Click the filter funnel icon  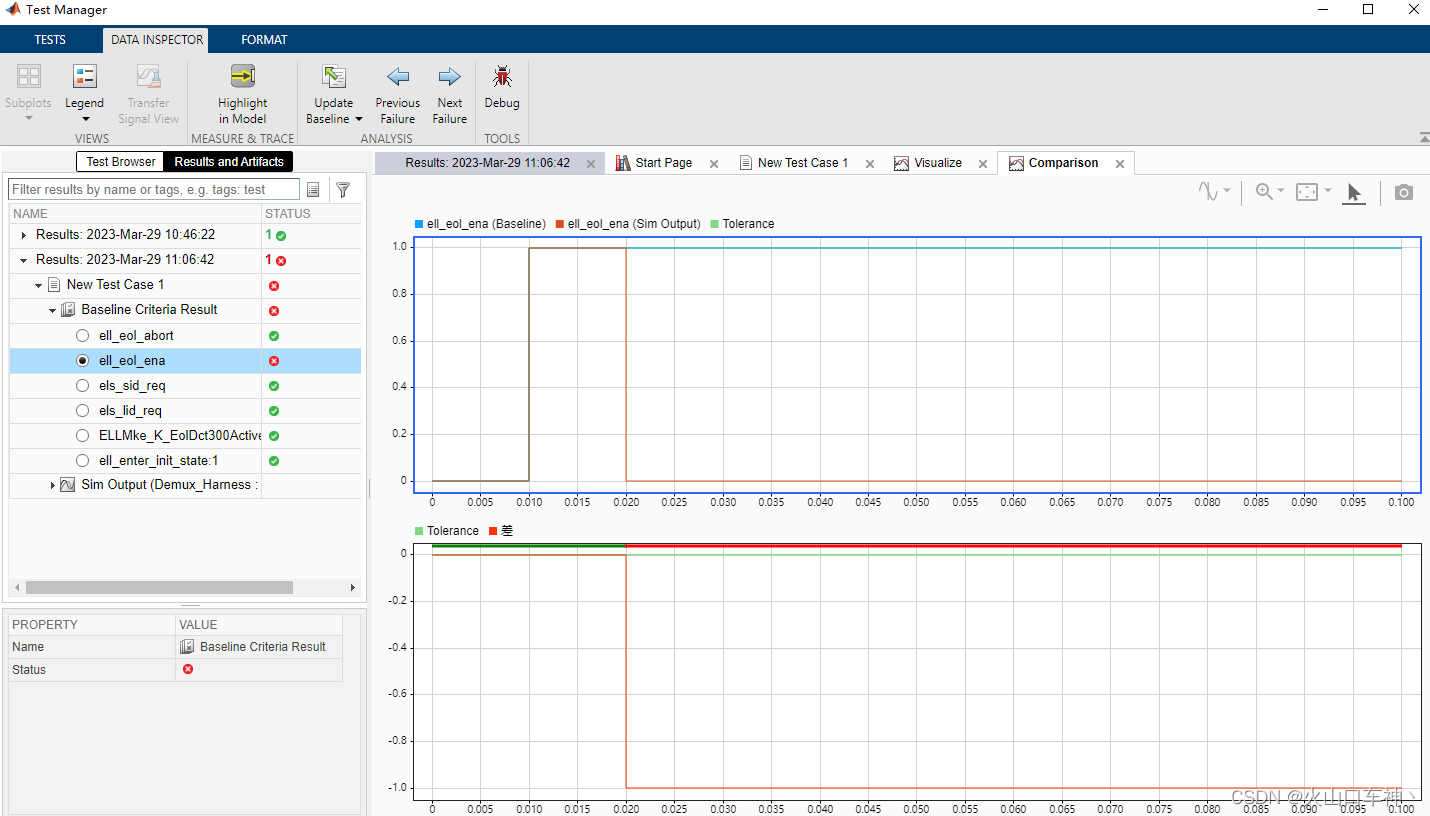click(x=343, y=189)
